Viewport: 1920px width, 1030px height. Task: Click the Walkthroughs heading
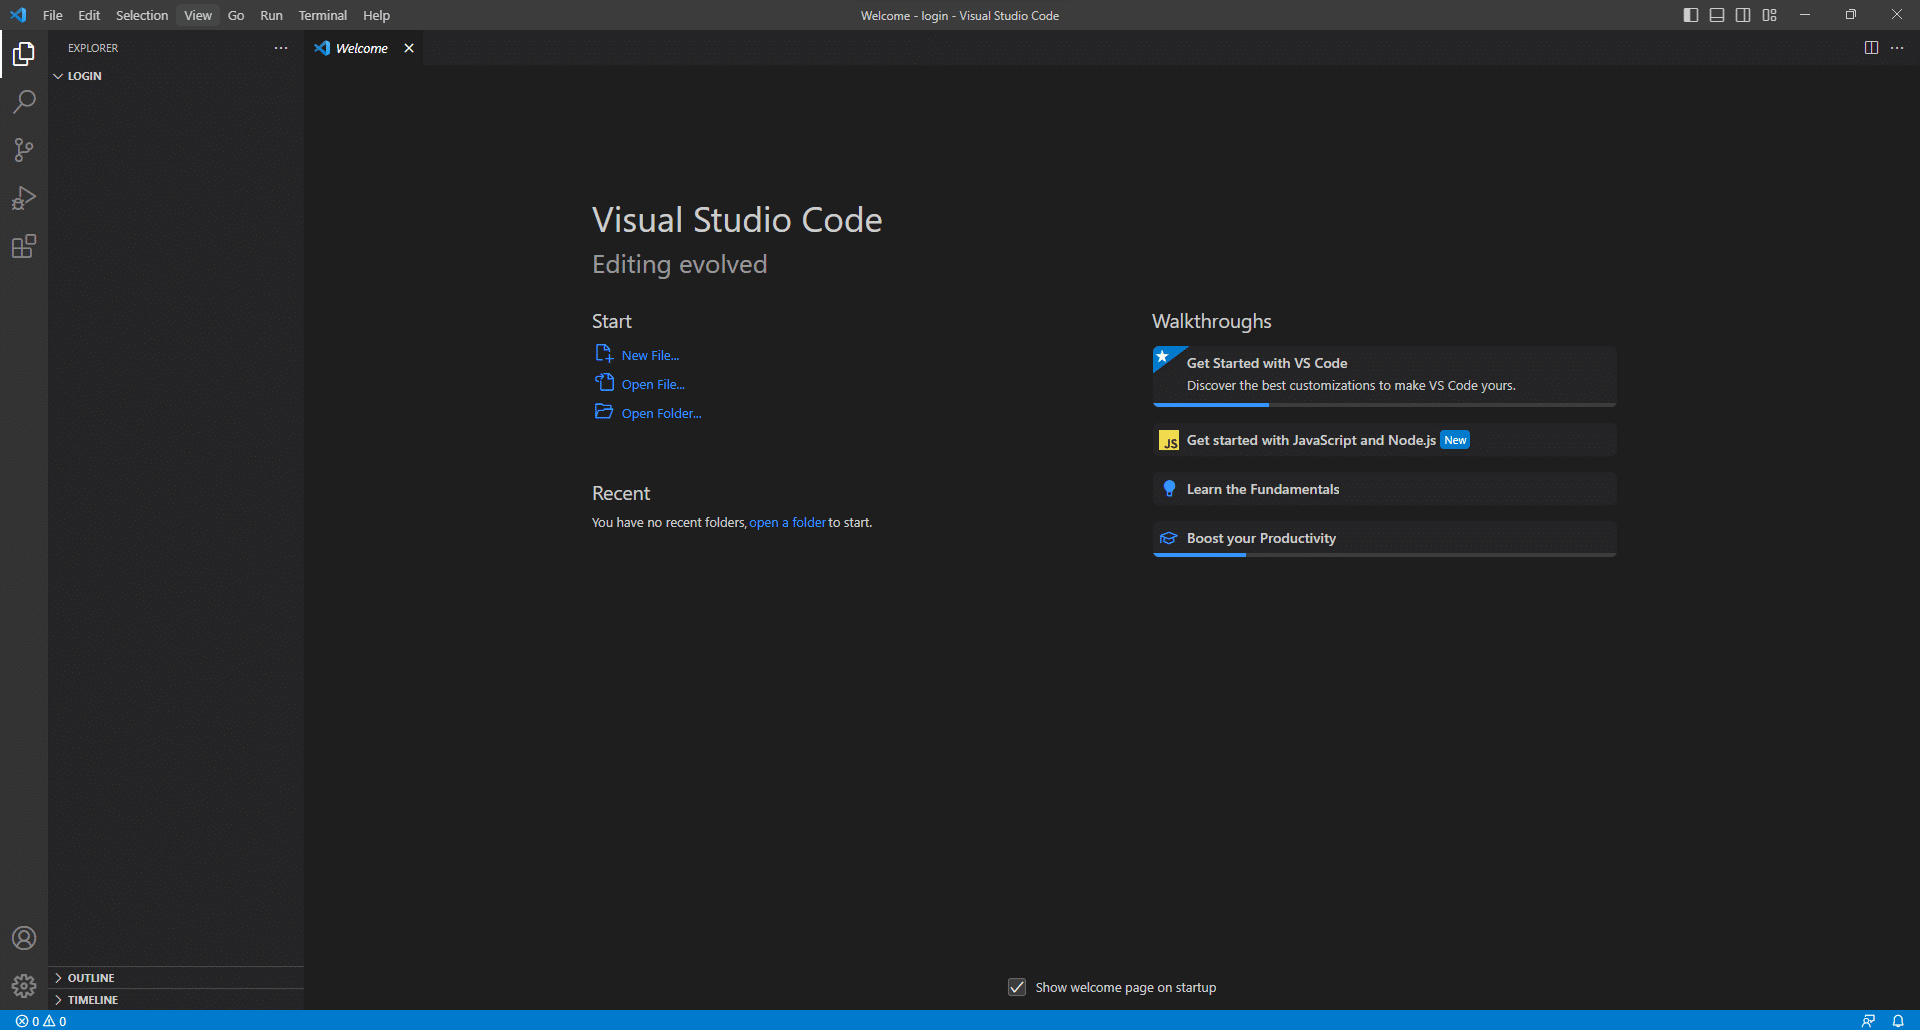(1211, 321)
